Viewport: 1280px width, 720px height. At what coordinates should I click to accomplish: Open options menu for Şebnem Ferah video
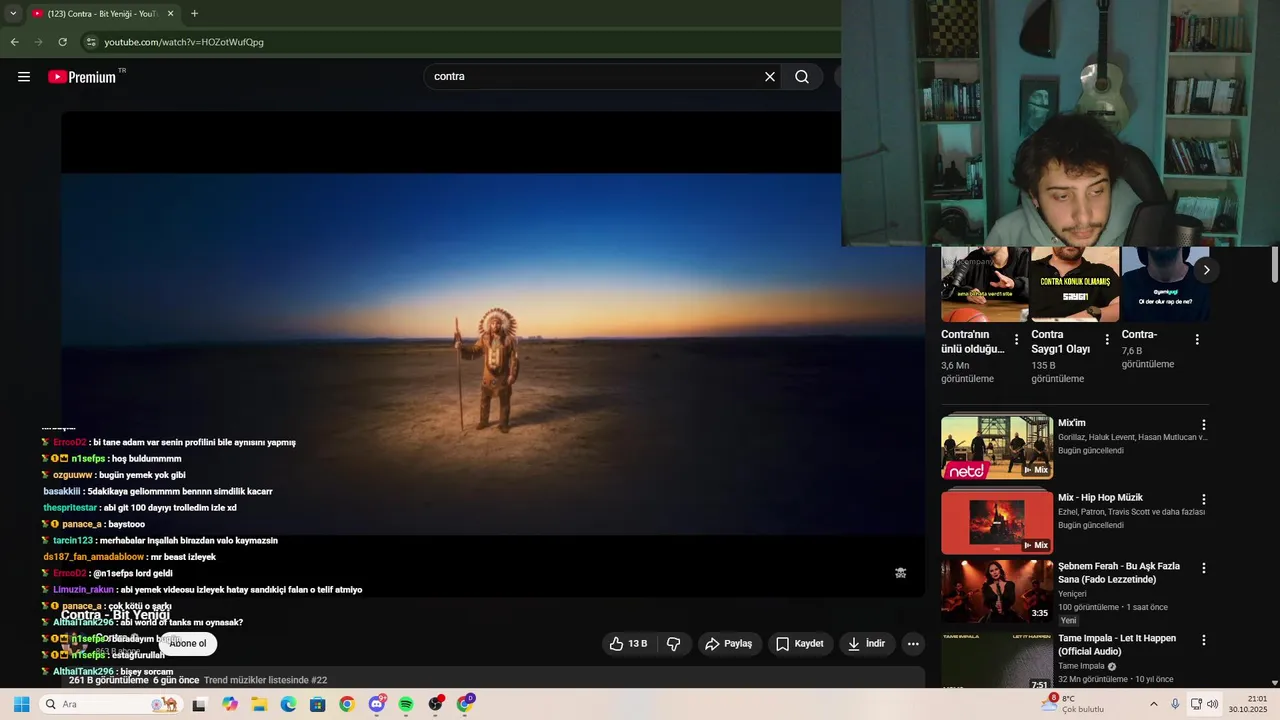pos(1204,568)
